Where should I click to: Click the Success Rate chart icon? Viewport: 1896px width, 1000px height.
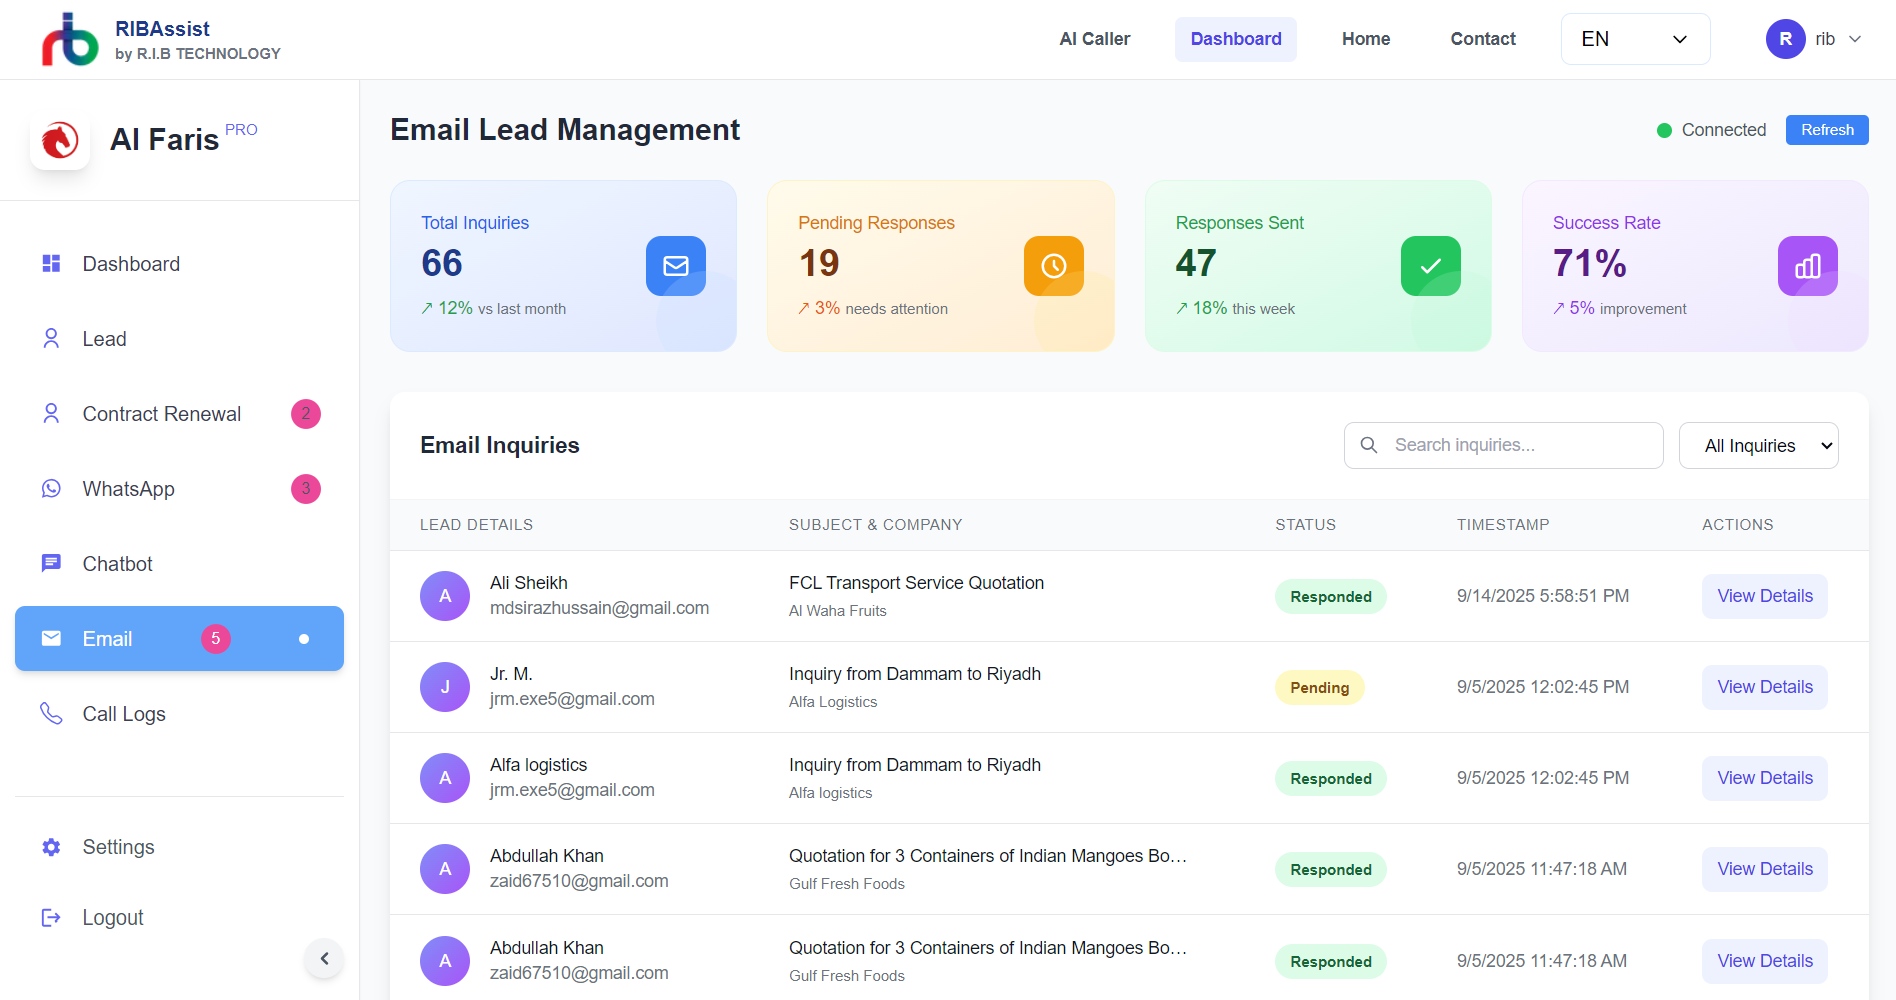[x=1807, y=266]
